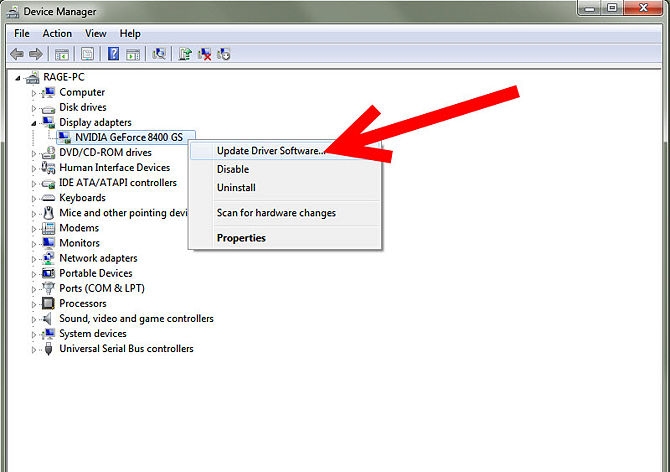This screenshot has height=472, width=670.
Task: Expand the Processors node arrow
Action: tap(34, 304)
